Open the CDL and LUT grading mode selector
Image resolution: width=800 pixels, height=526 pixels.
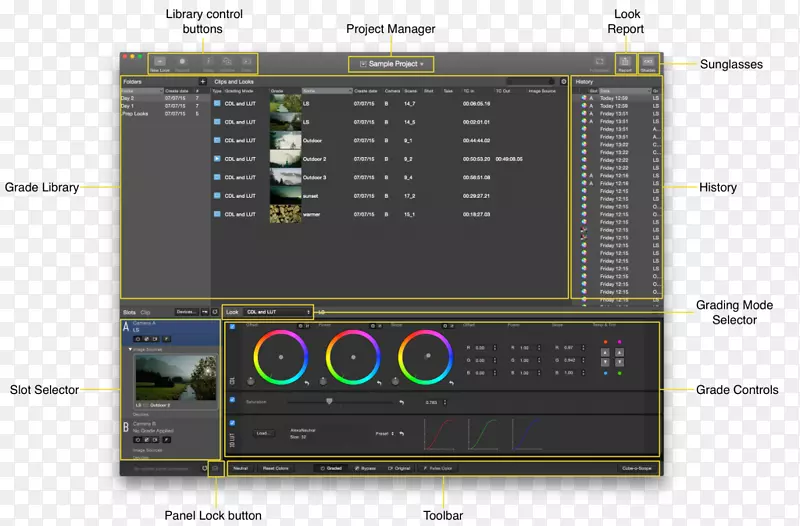tap(277, 312)
